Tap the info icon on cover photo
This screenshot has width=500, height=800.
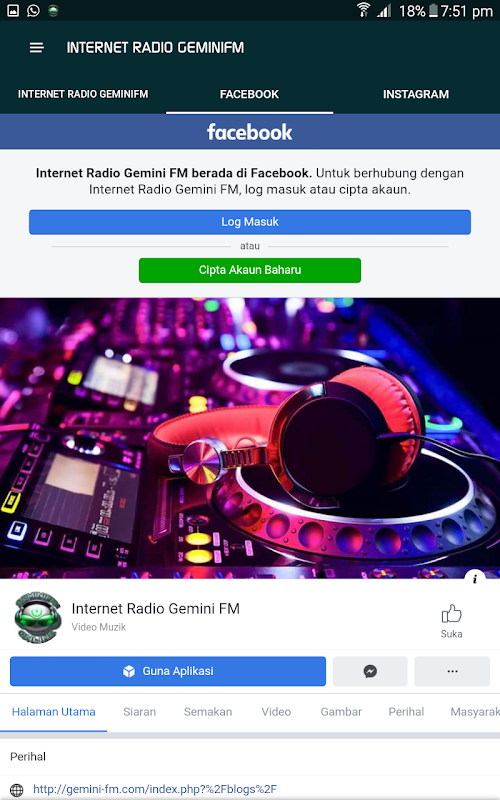point(475,579)
